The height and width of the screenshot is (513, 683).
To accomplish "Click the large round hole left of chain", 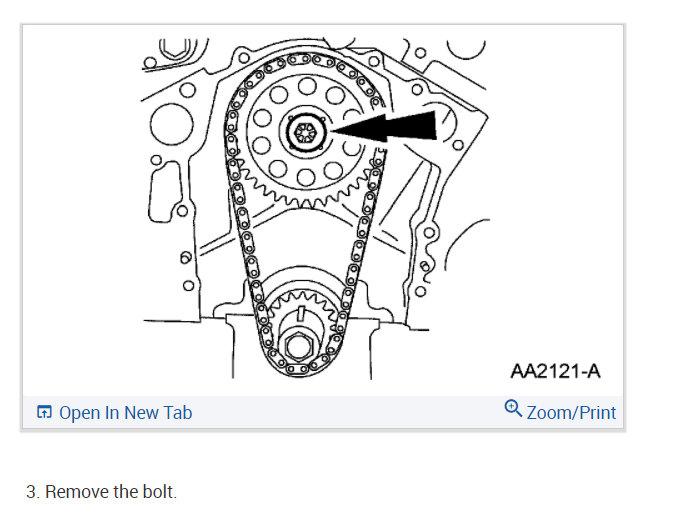I will coord(171,124).
